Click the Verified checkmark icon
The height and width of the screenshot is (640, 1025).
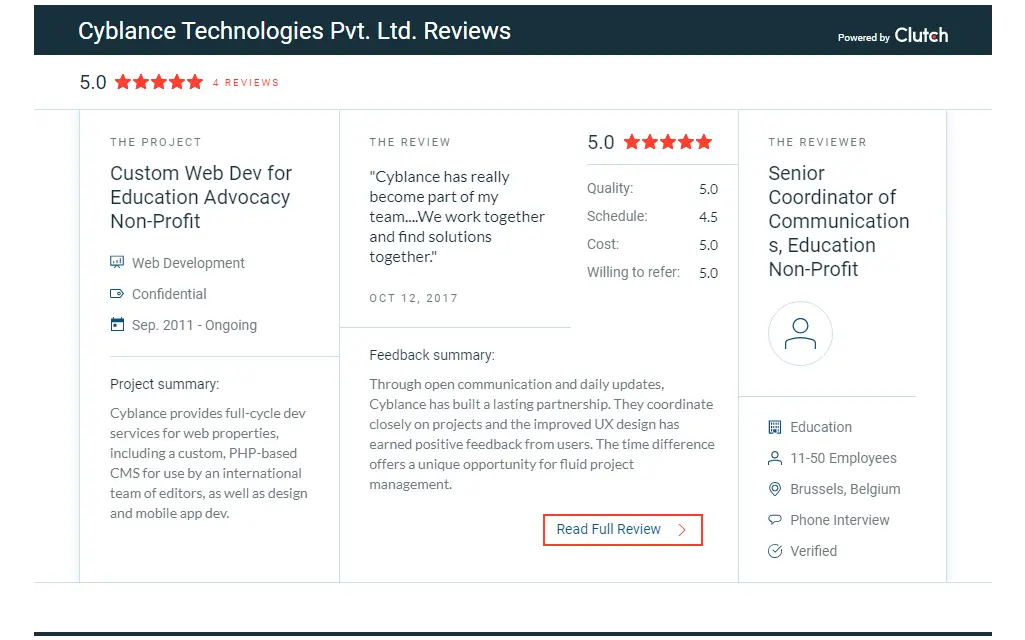775,551
